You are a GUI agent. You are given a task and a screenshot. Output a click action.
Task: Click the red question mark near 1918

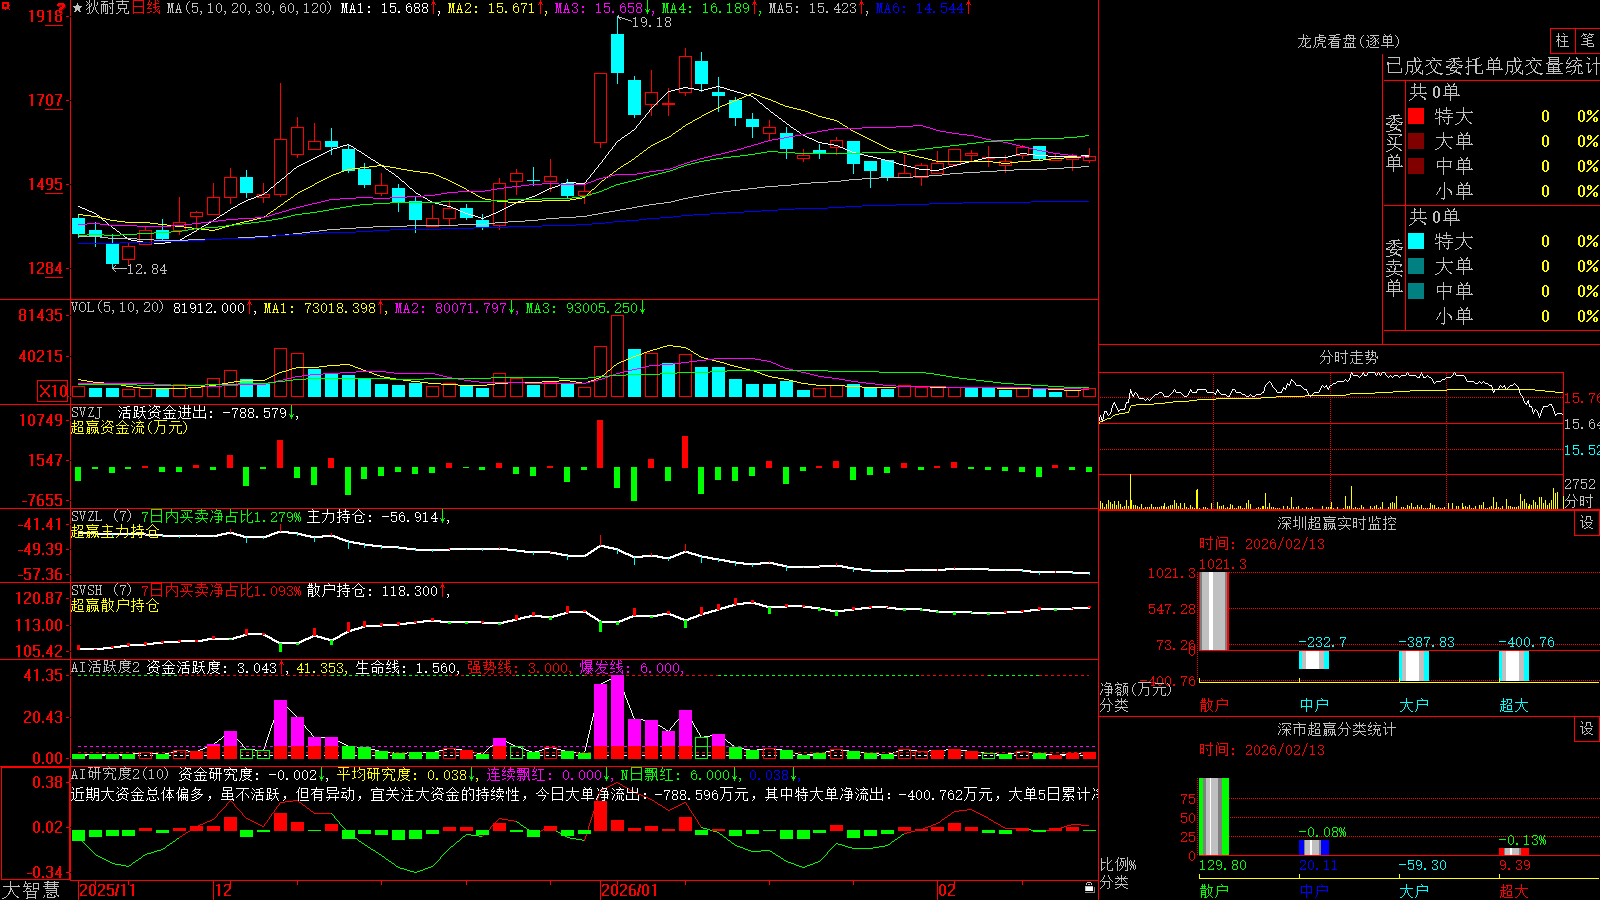62,9
